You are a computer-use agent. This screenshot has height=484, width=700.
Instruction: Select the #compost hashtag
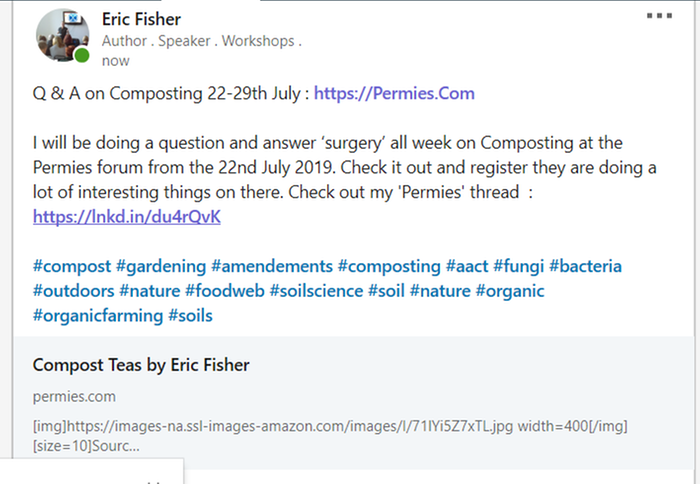pos(72,266)
